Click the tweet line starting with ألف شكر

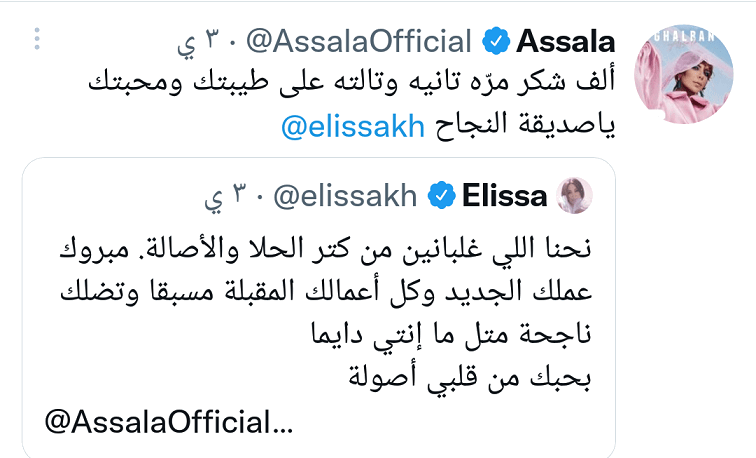[351, 82]
